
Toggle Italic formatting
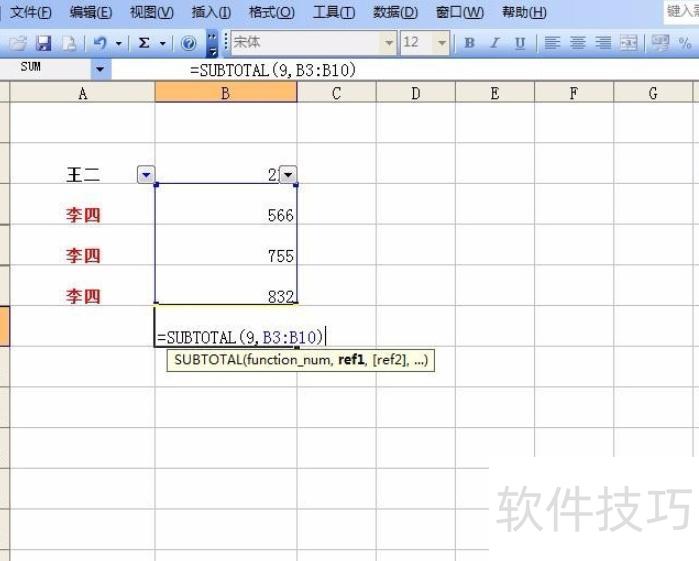494,43
